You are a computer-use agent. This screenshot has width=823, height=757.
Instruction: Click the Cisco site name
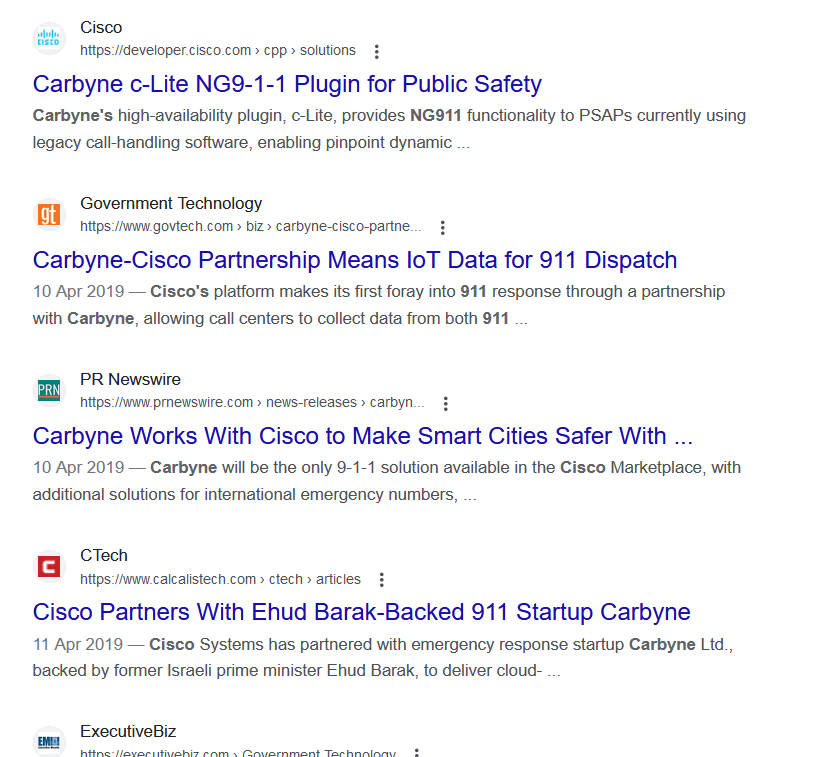tap(101, 27)
